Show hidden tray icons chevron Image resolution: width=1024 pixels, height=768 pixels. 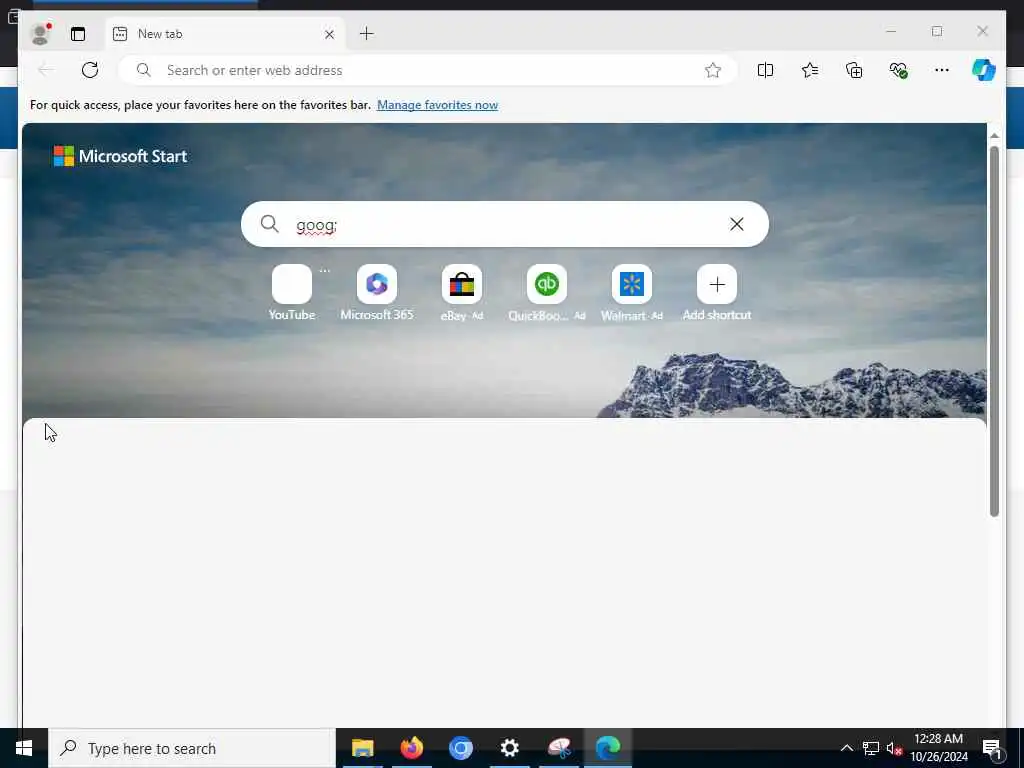pyautogui.click(x=846, y=748)
